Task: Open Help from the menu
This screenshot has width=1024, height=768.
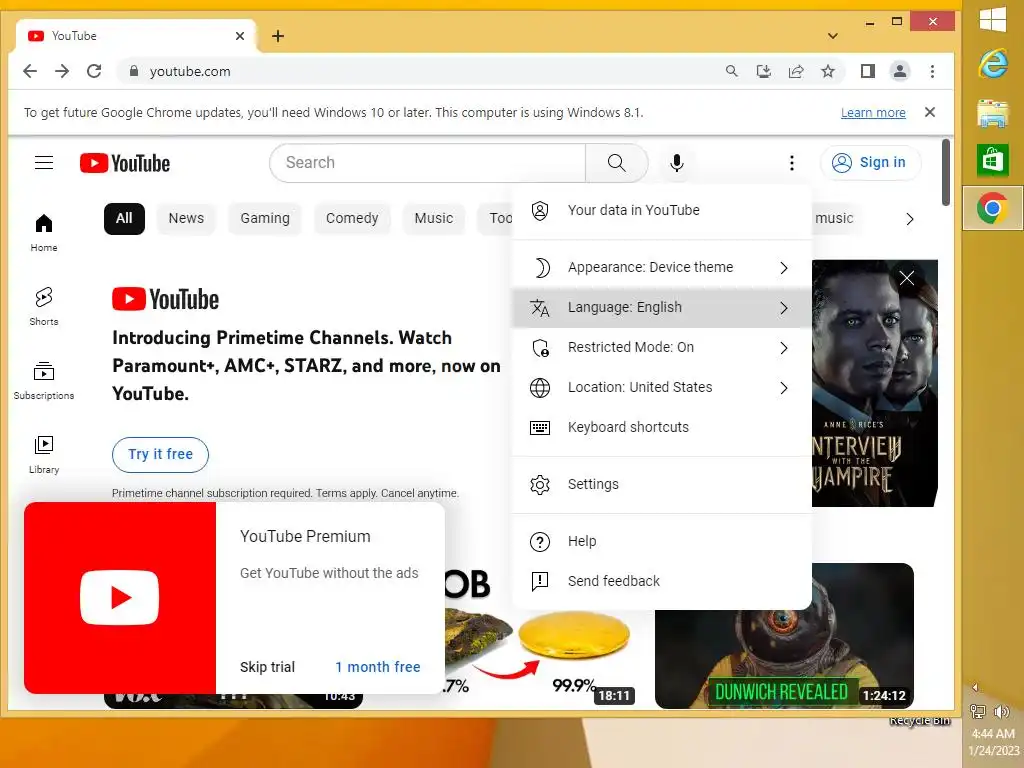Action: point(662,541)
